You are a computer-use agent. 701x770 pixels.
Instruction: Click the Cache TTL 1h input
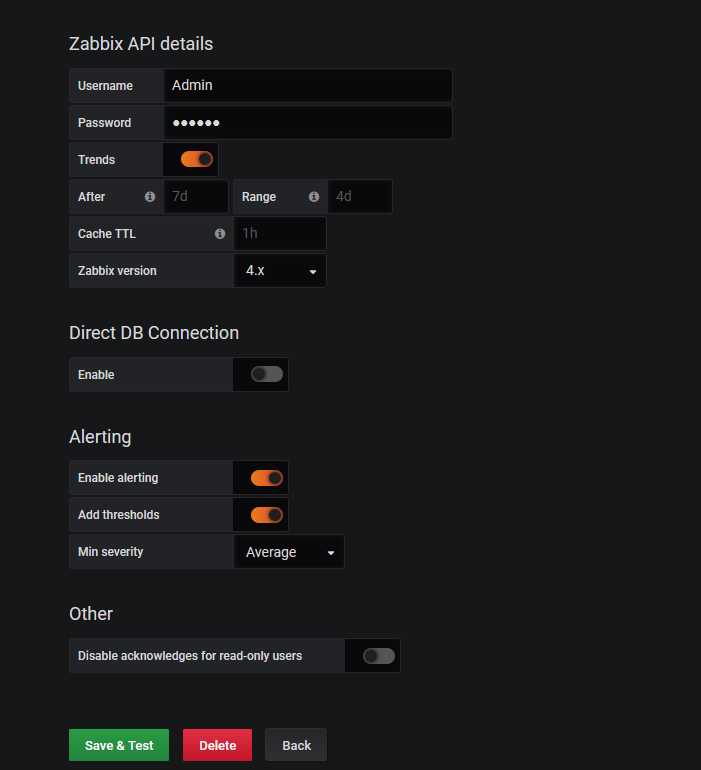point(280,234)
